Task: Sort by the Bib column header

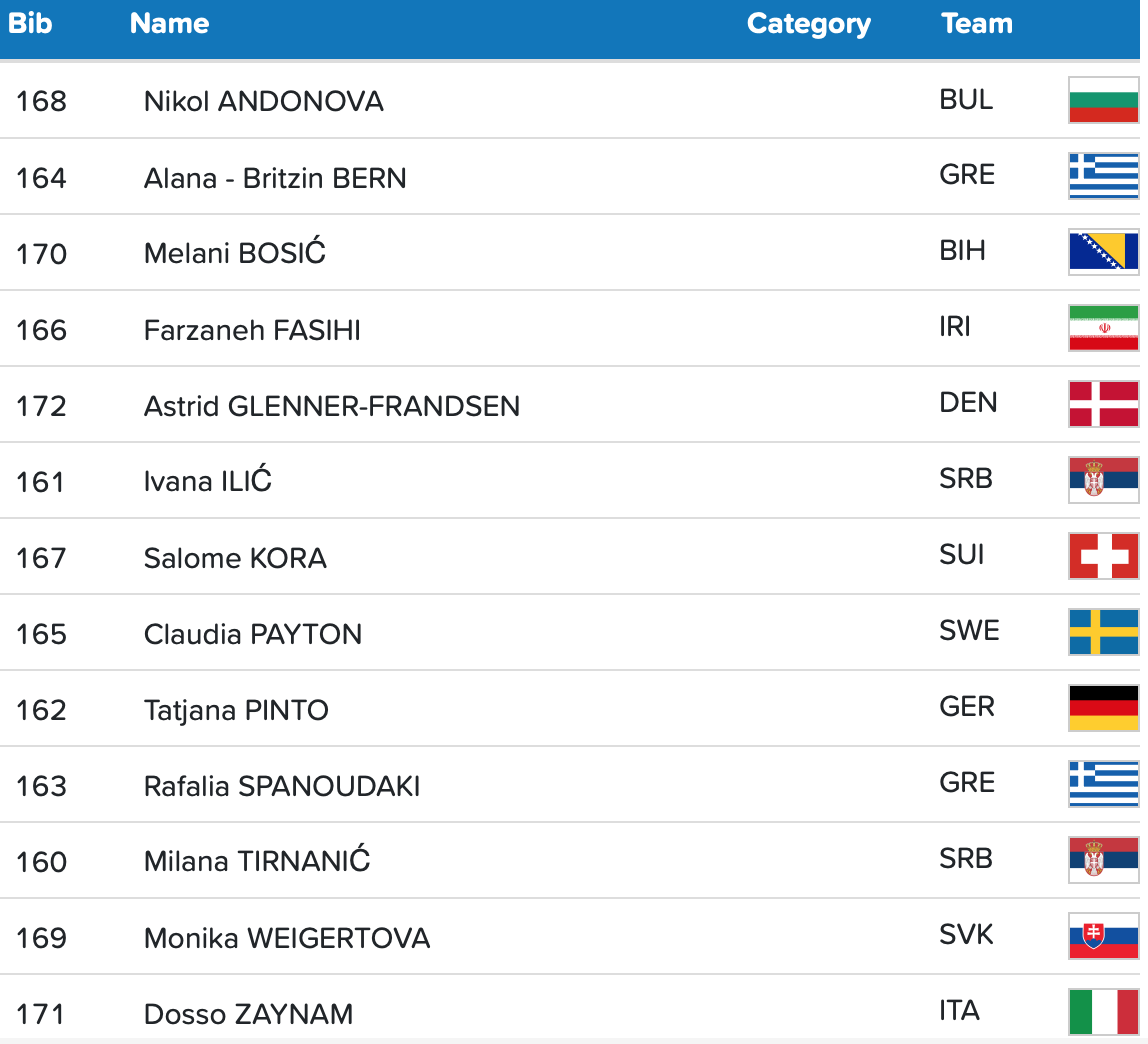Action: pyautogui.click(x=30, y=23)
